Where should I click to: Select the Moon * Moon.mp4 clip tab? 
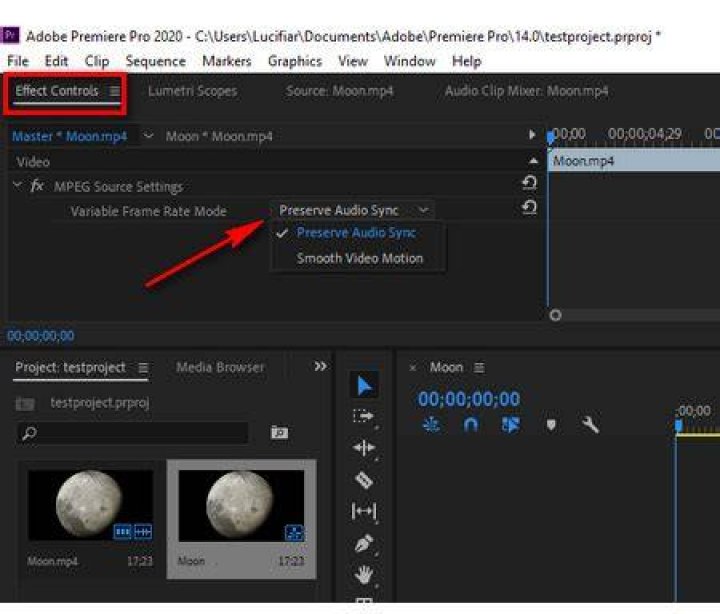[x=219, y=136]
